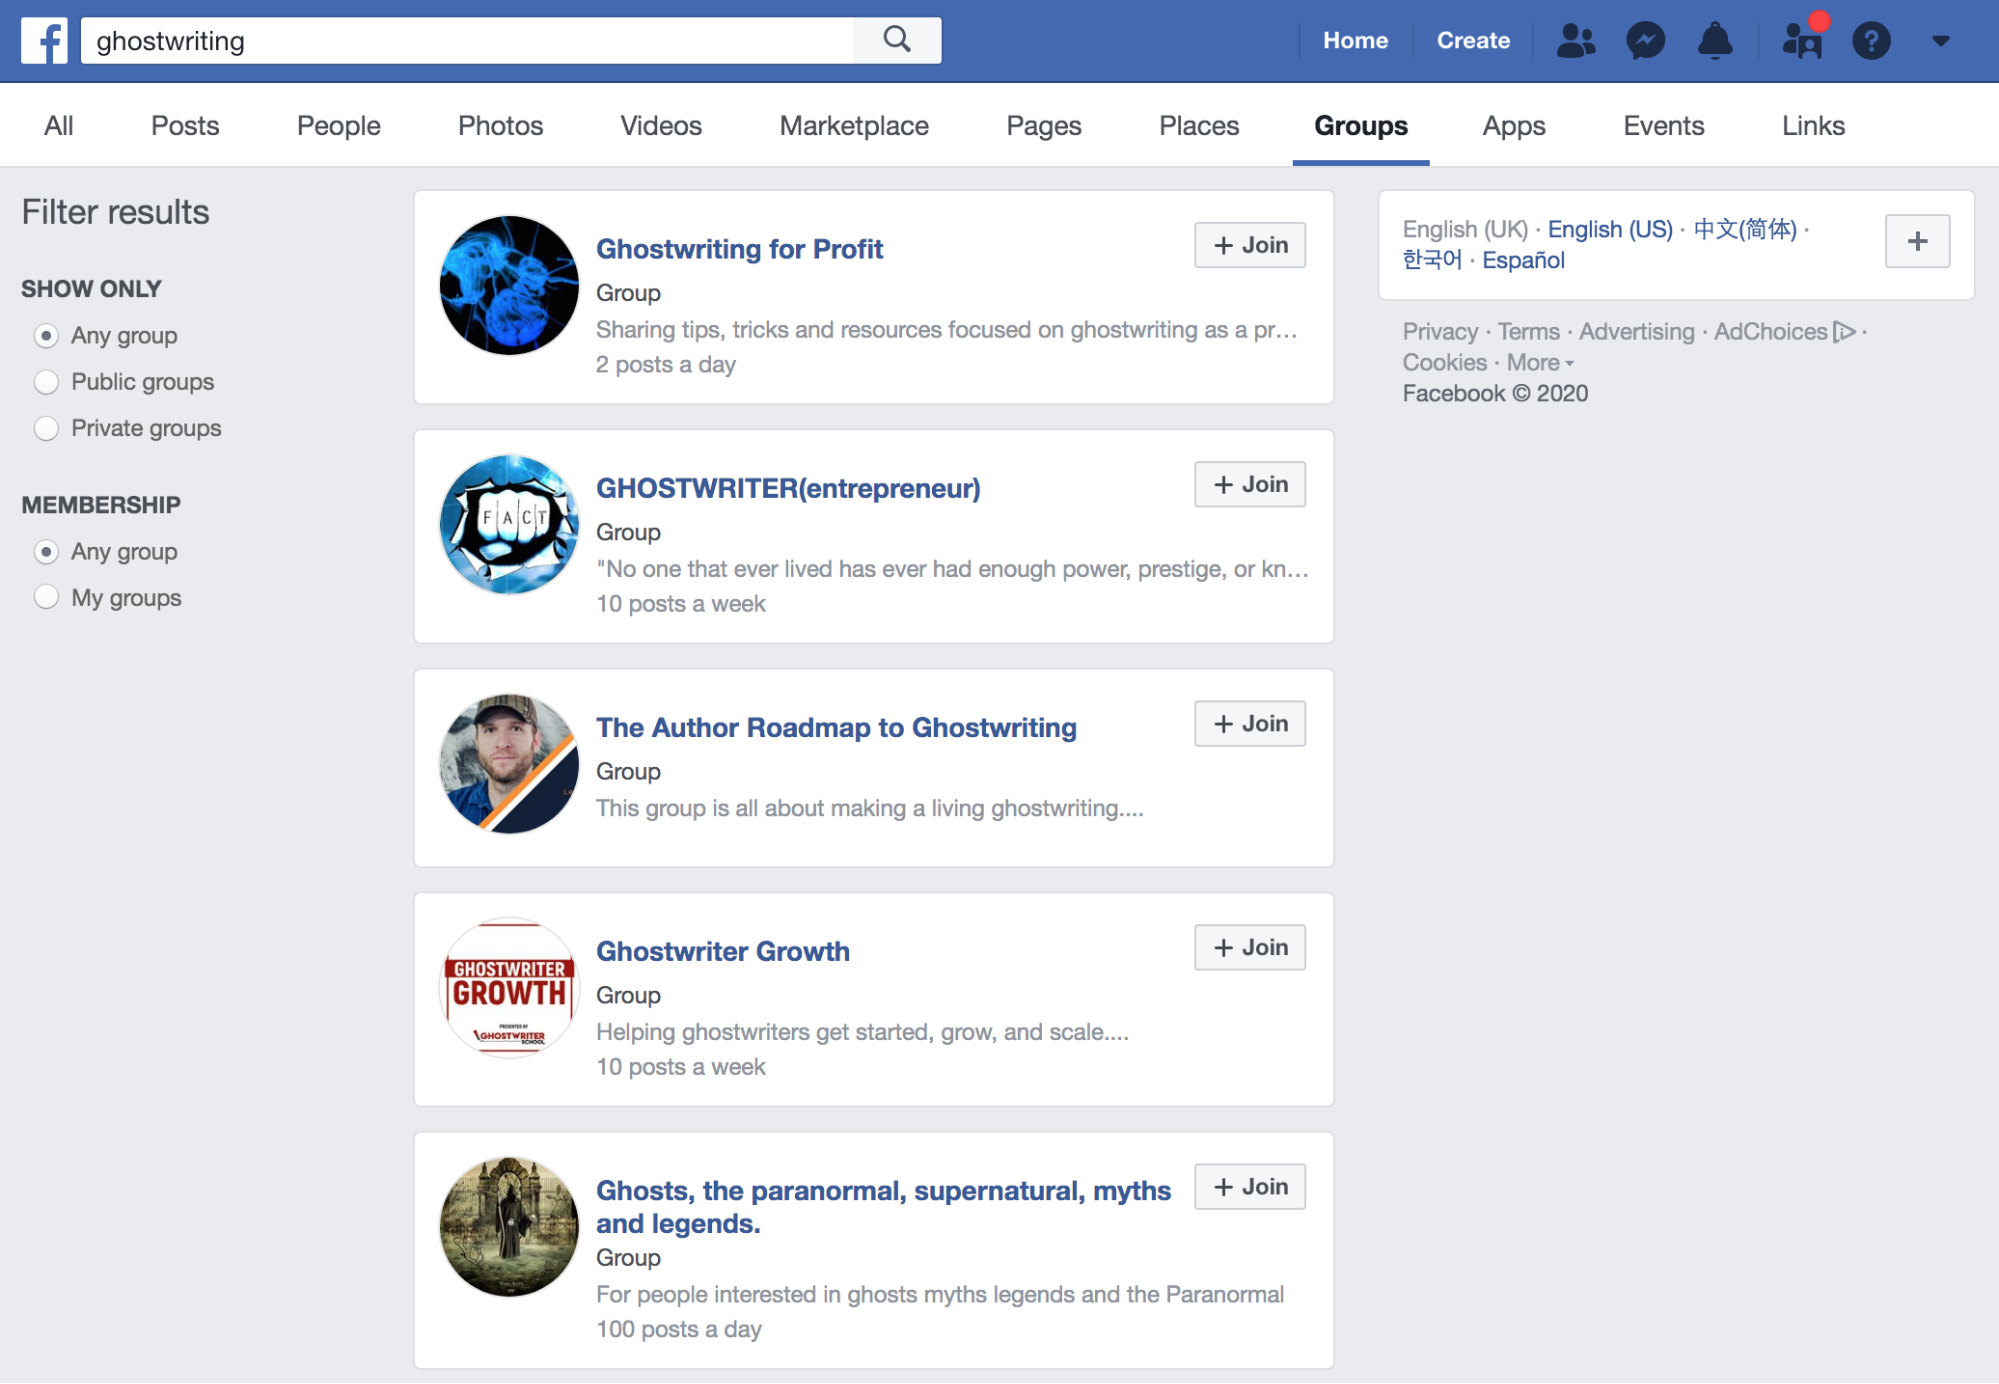This screenshot has height=1384, width=1999.
Task: Join the GHOSTWRITER(entrepreneur) group
Action: click(1250, 484)
